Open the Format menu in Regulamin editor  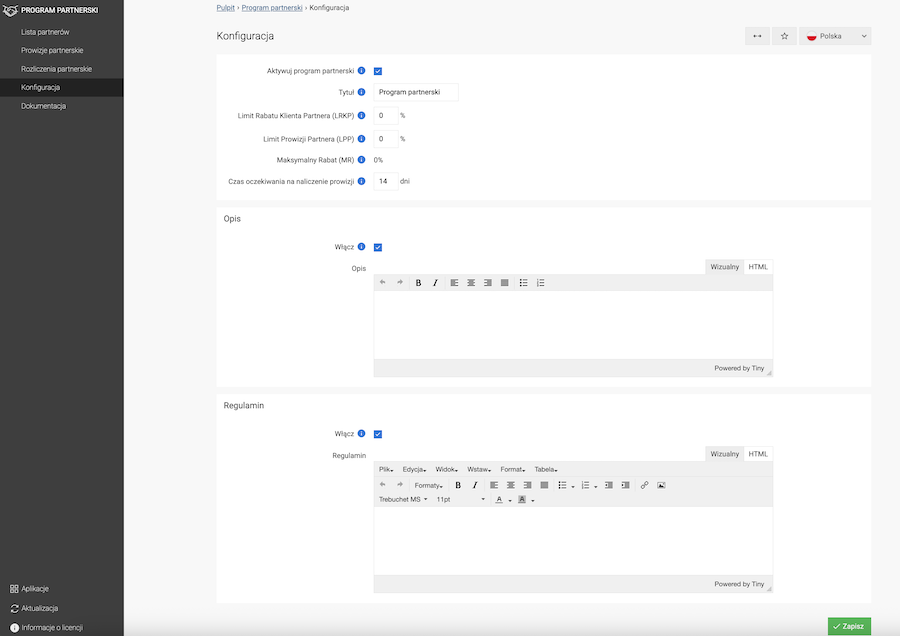click(x=513, y=470)
